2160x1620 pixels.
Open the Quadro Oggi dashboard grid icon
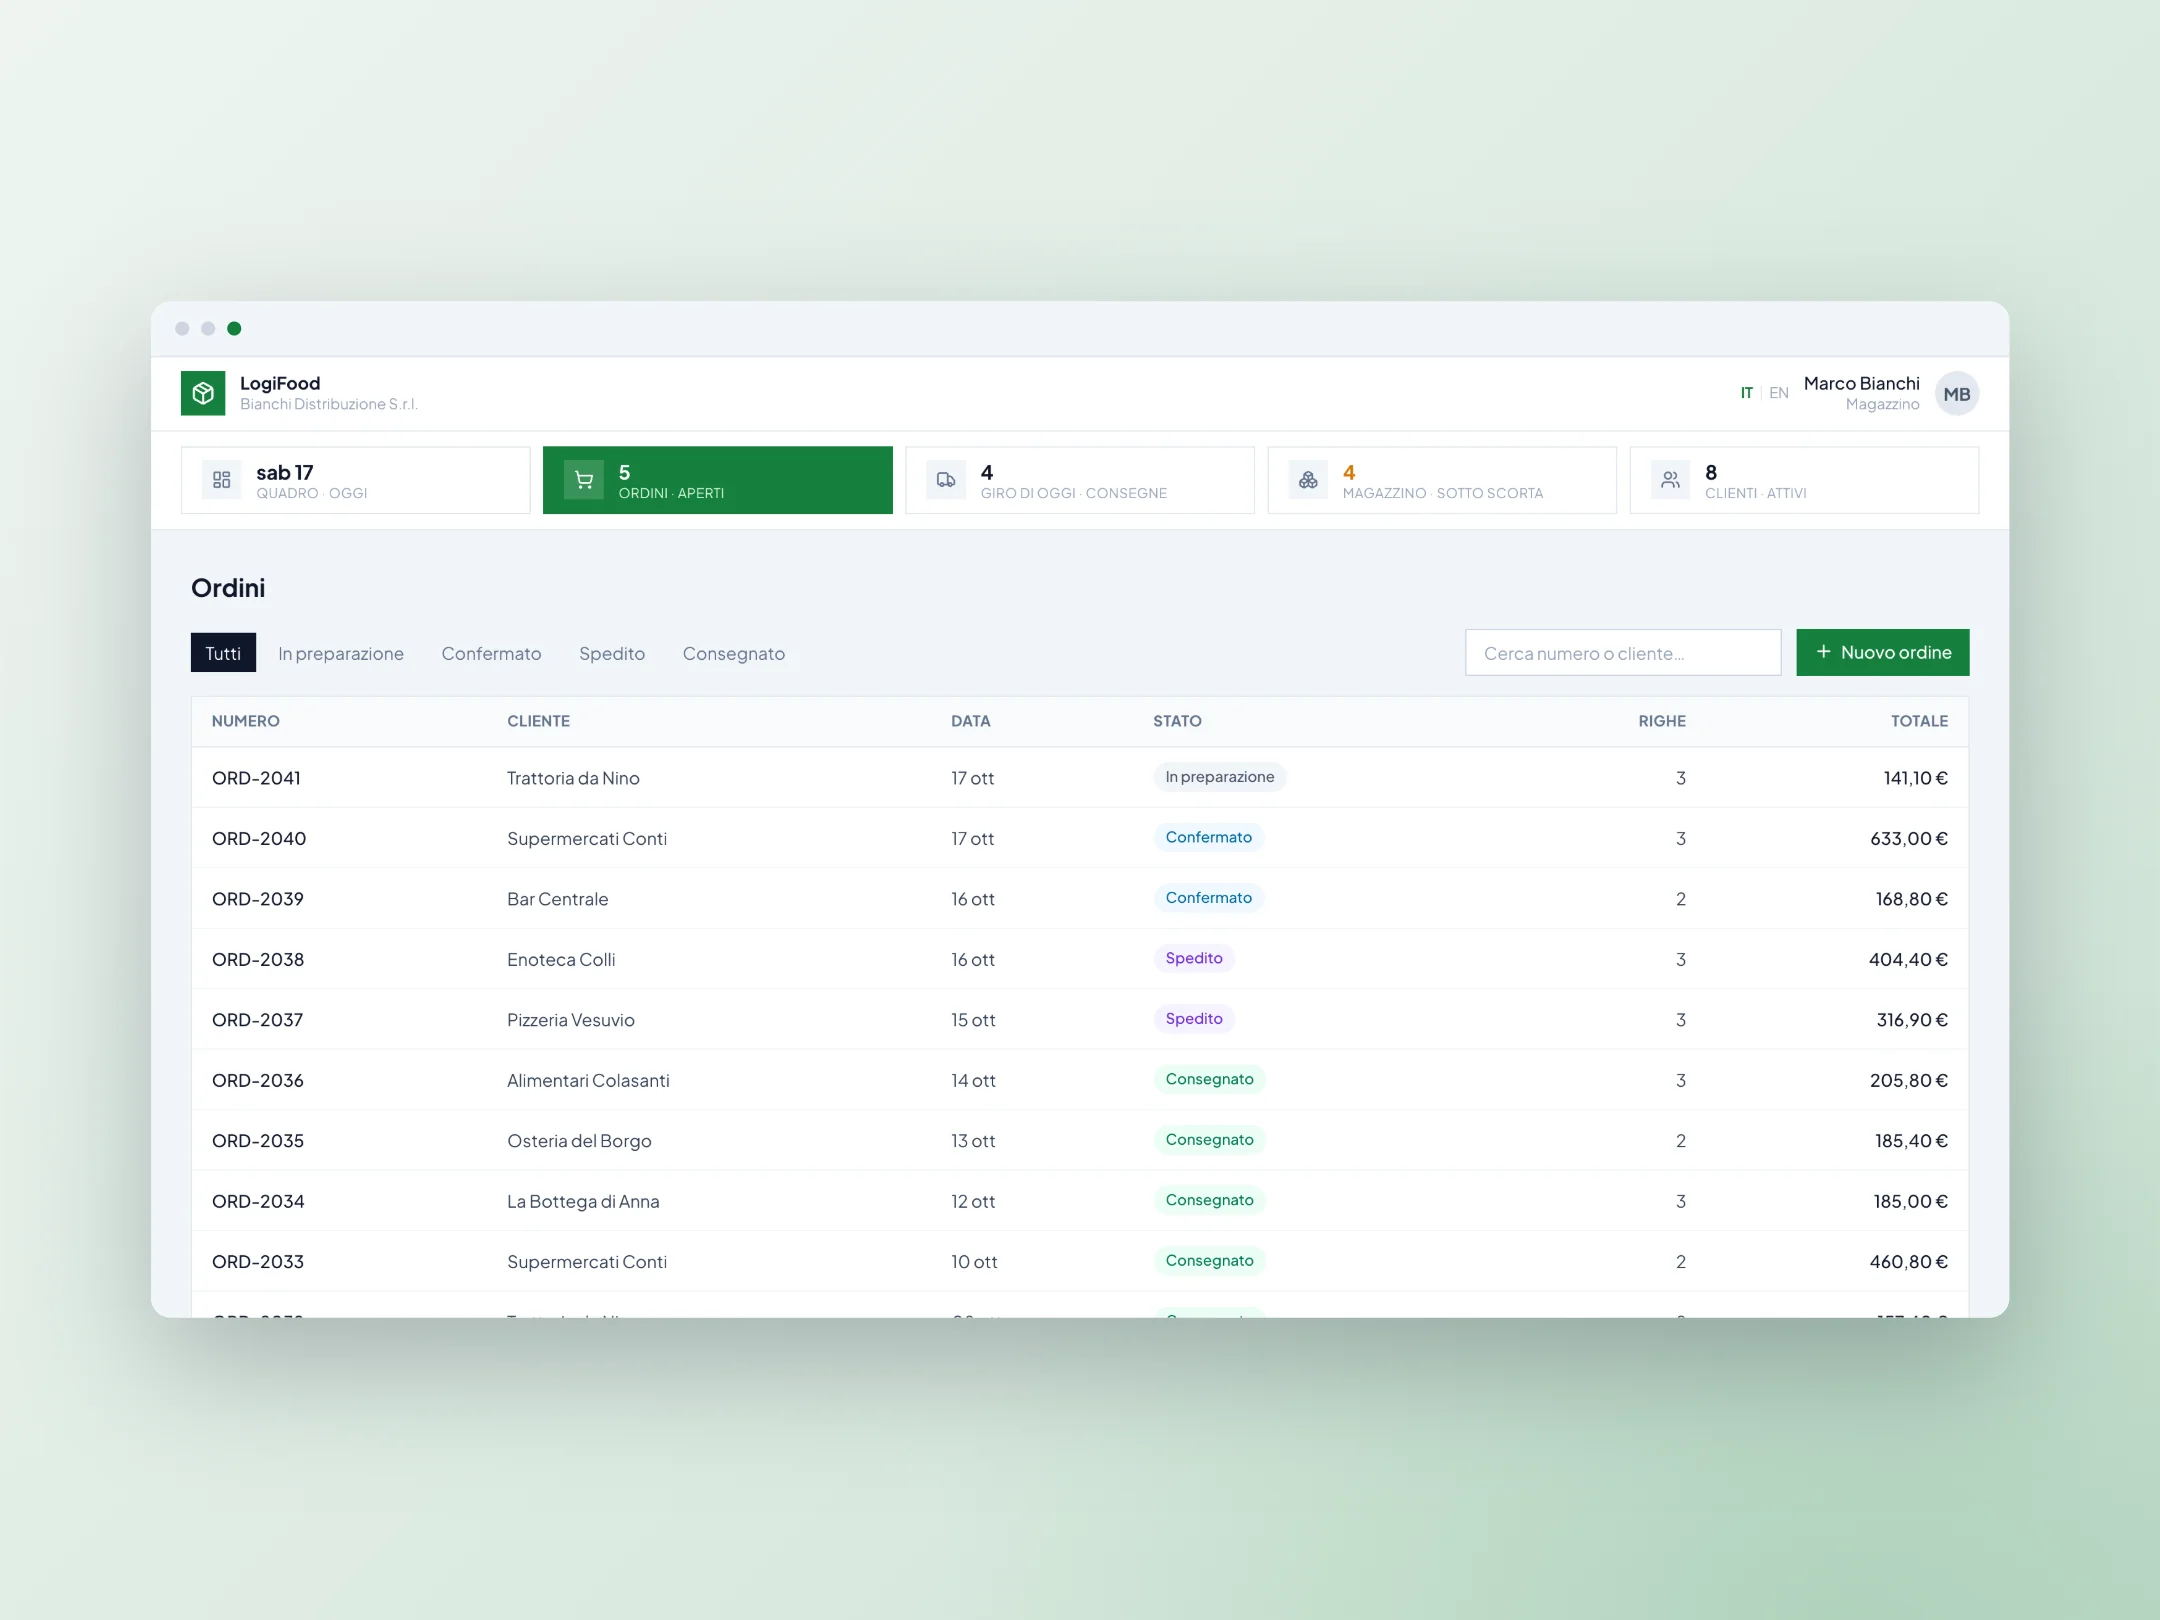pos(222,480)
